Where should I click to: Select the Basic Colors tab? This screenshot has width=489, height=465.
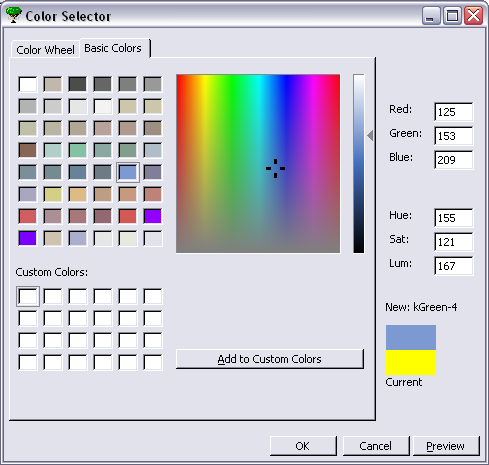point(113,48)
